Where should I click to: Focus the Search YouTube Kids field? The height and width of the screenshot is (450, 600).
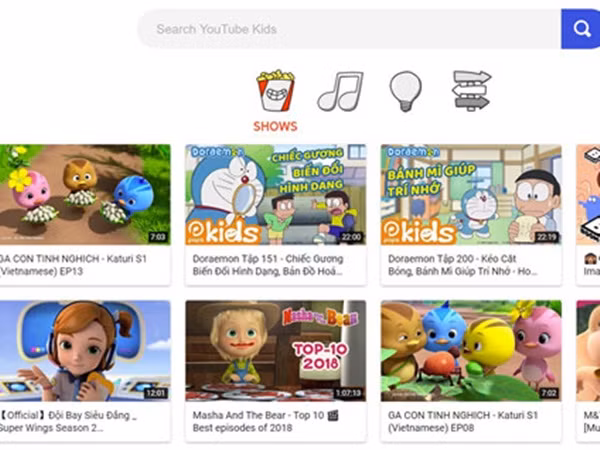coord(349,29)
